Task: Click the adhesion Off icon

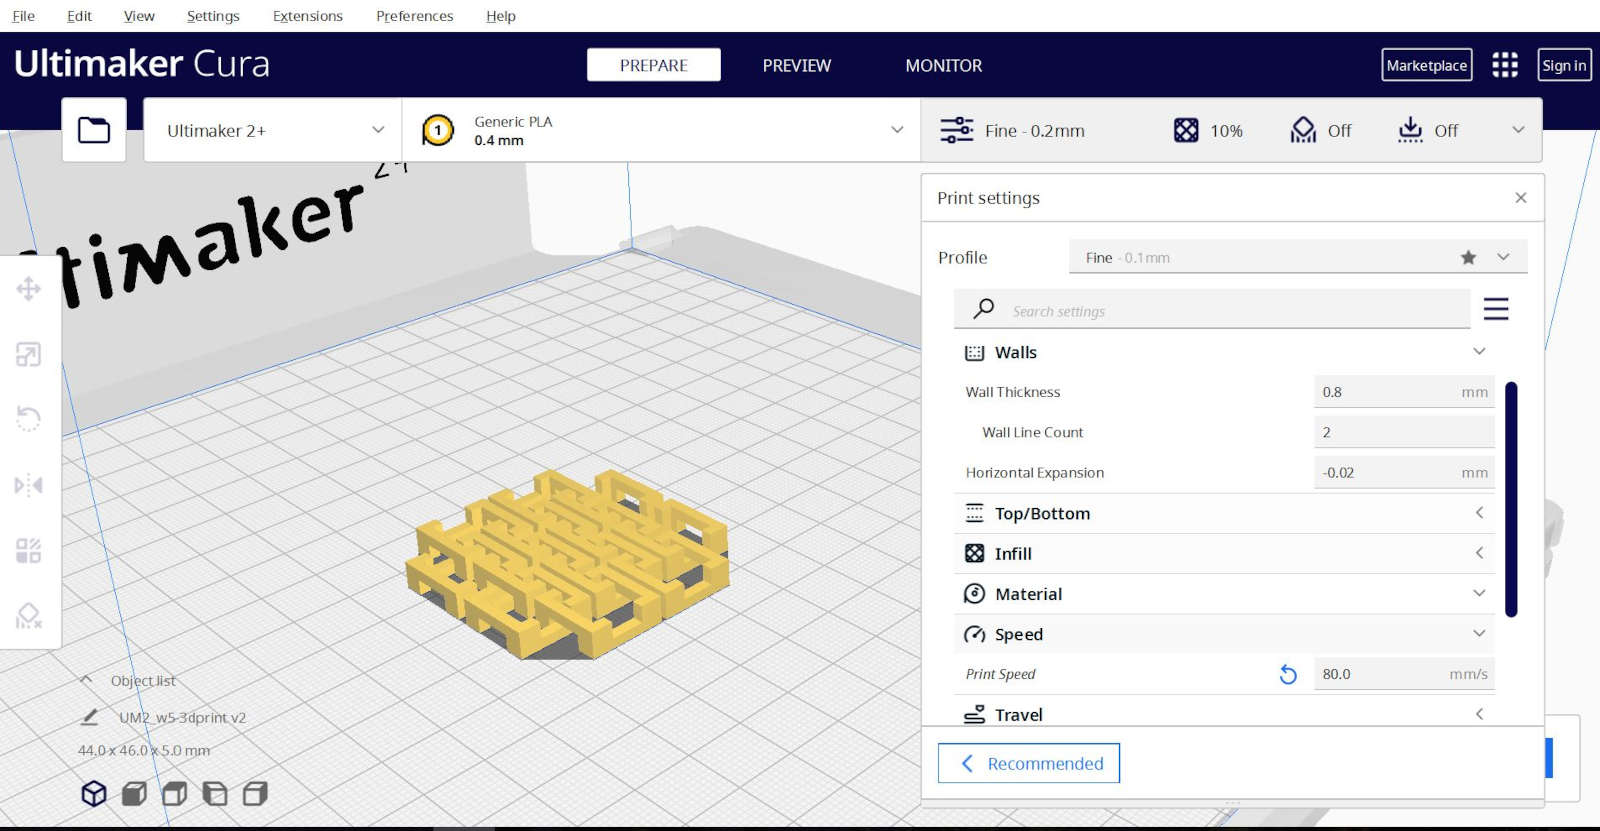Action: point(1410,130)
